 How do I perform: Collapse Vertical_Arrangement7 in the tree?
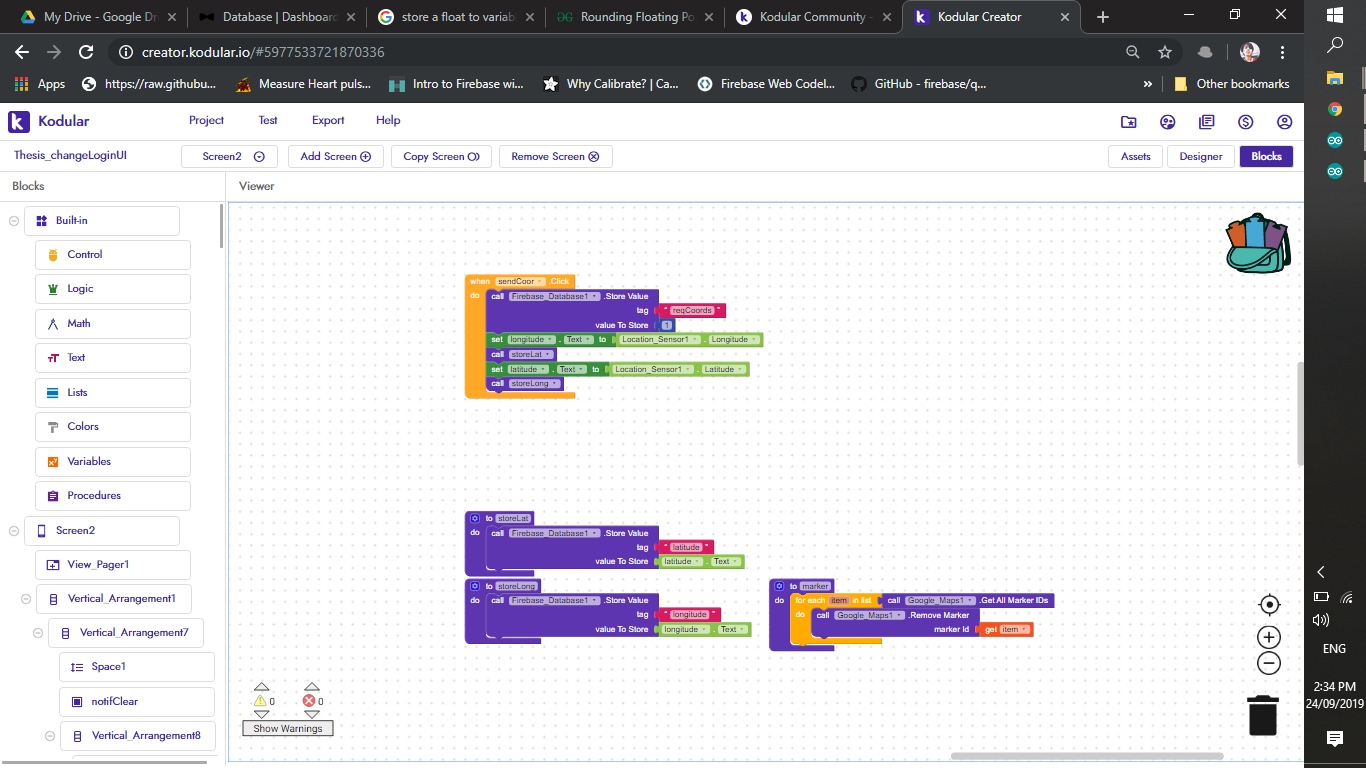[38, 633]
